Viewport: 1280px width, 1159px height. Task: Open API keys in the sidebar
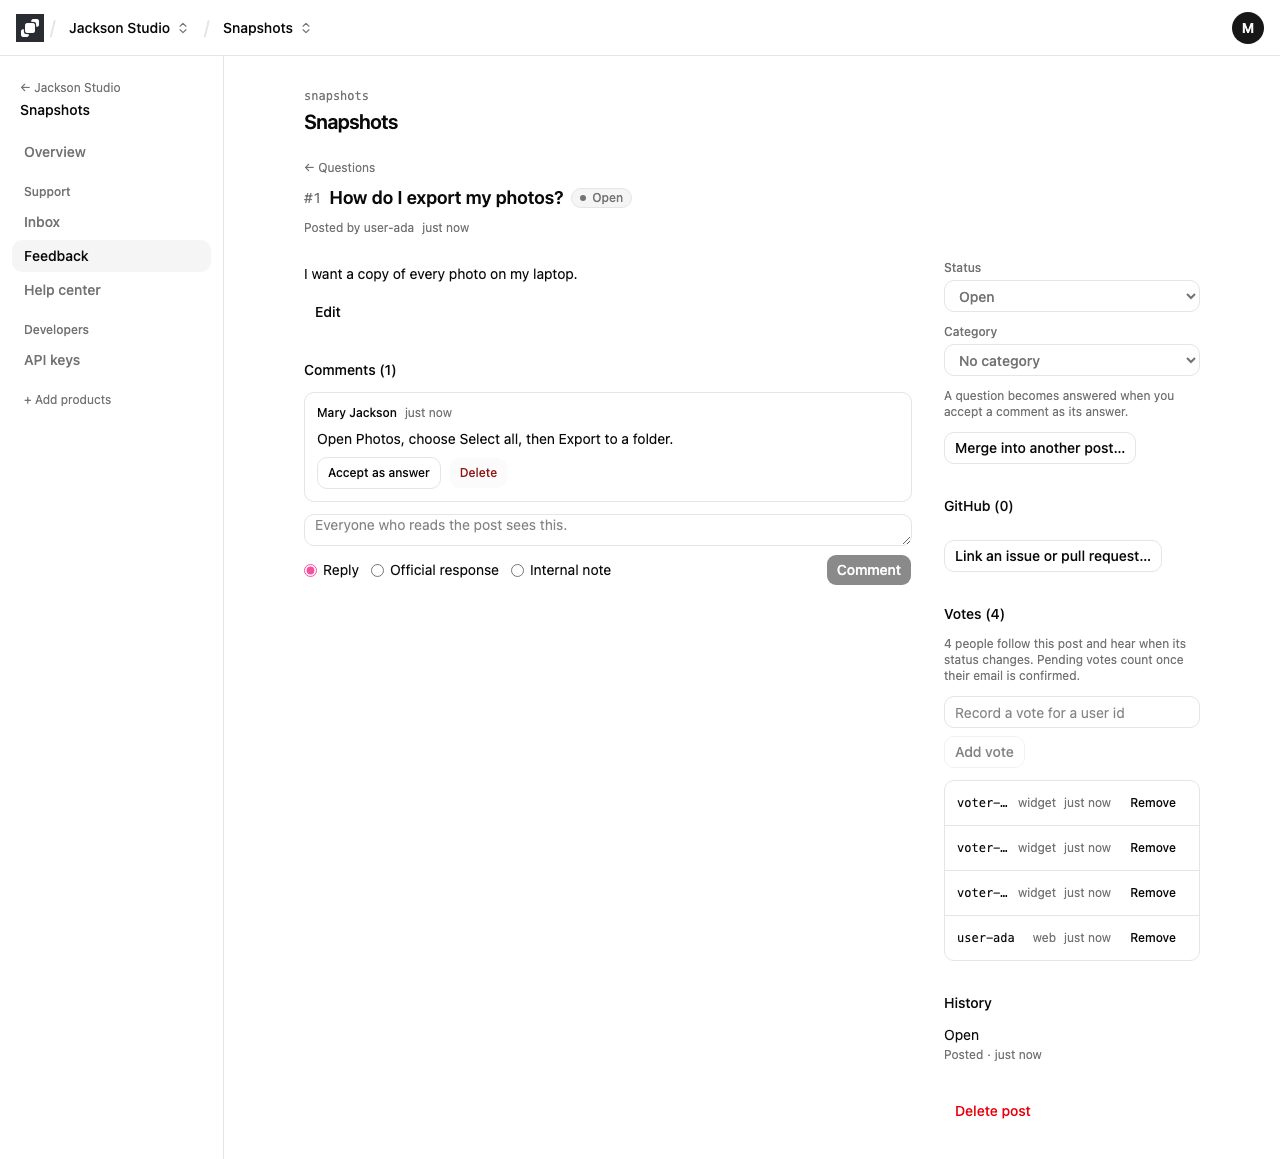pyautogui.click(x=111, y=360)
